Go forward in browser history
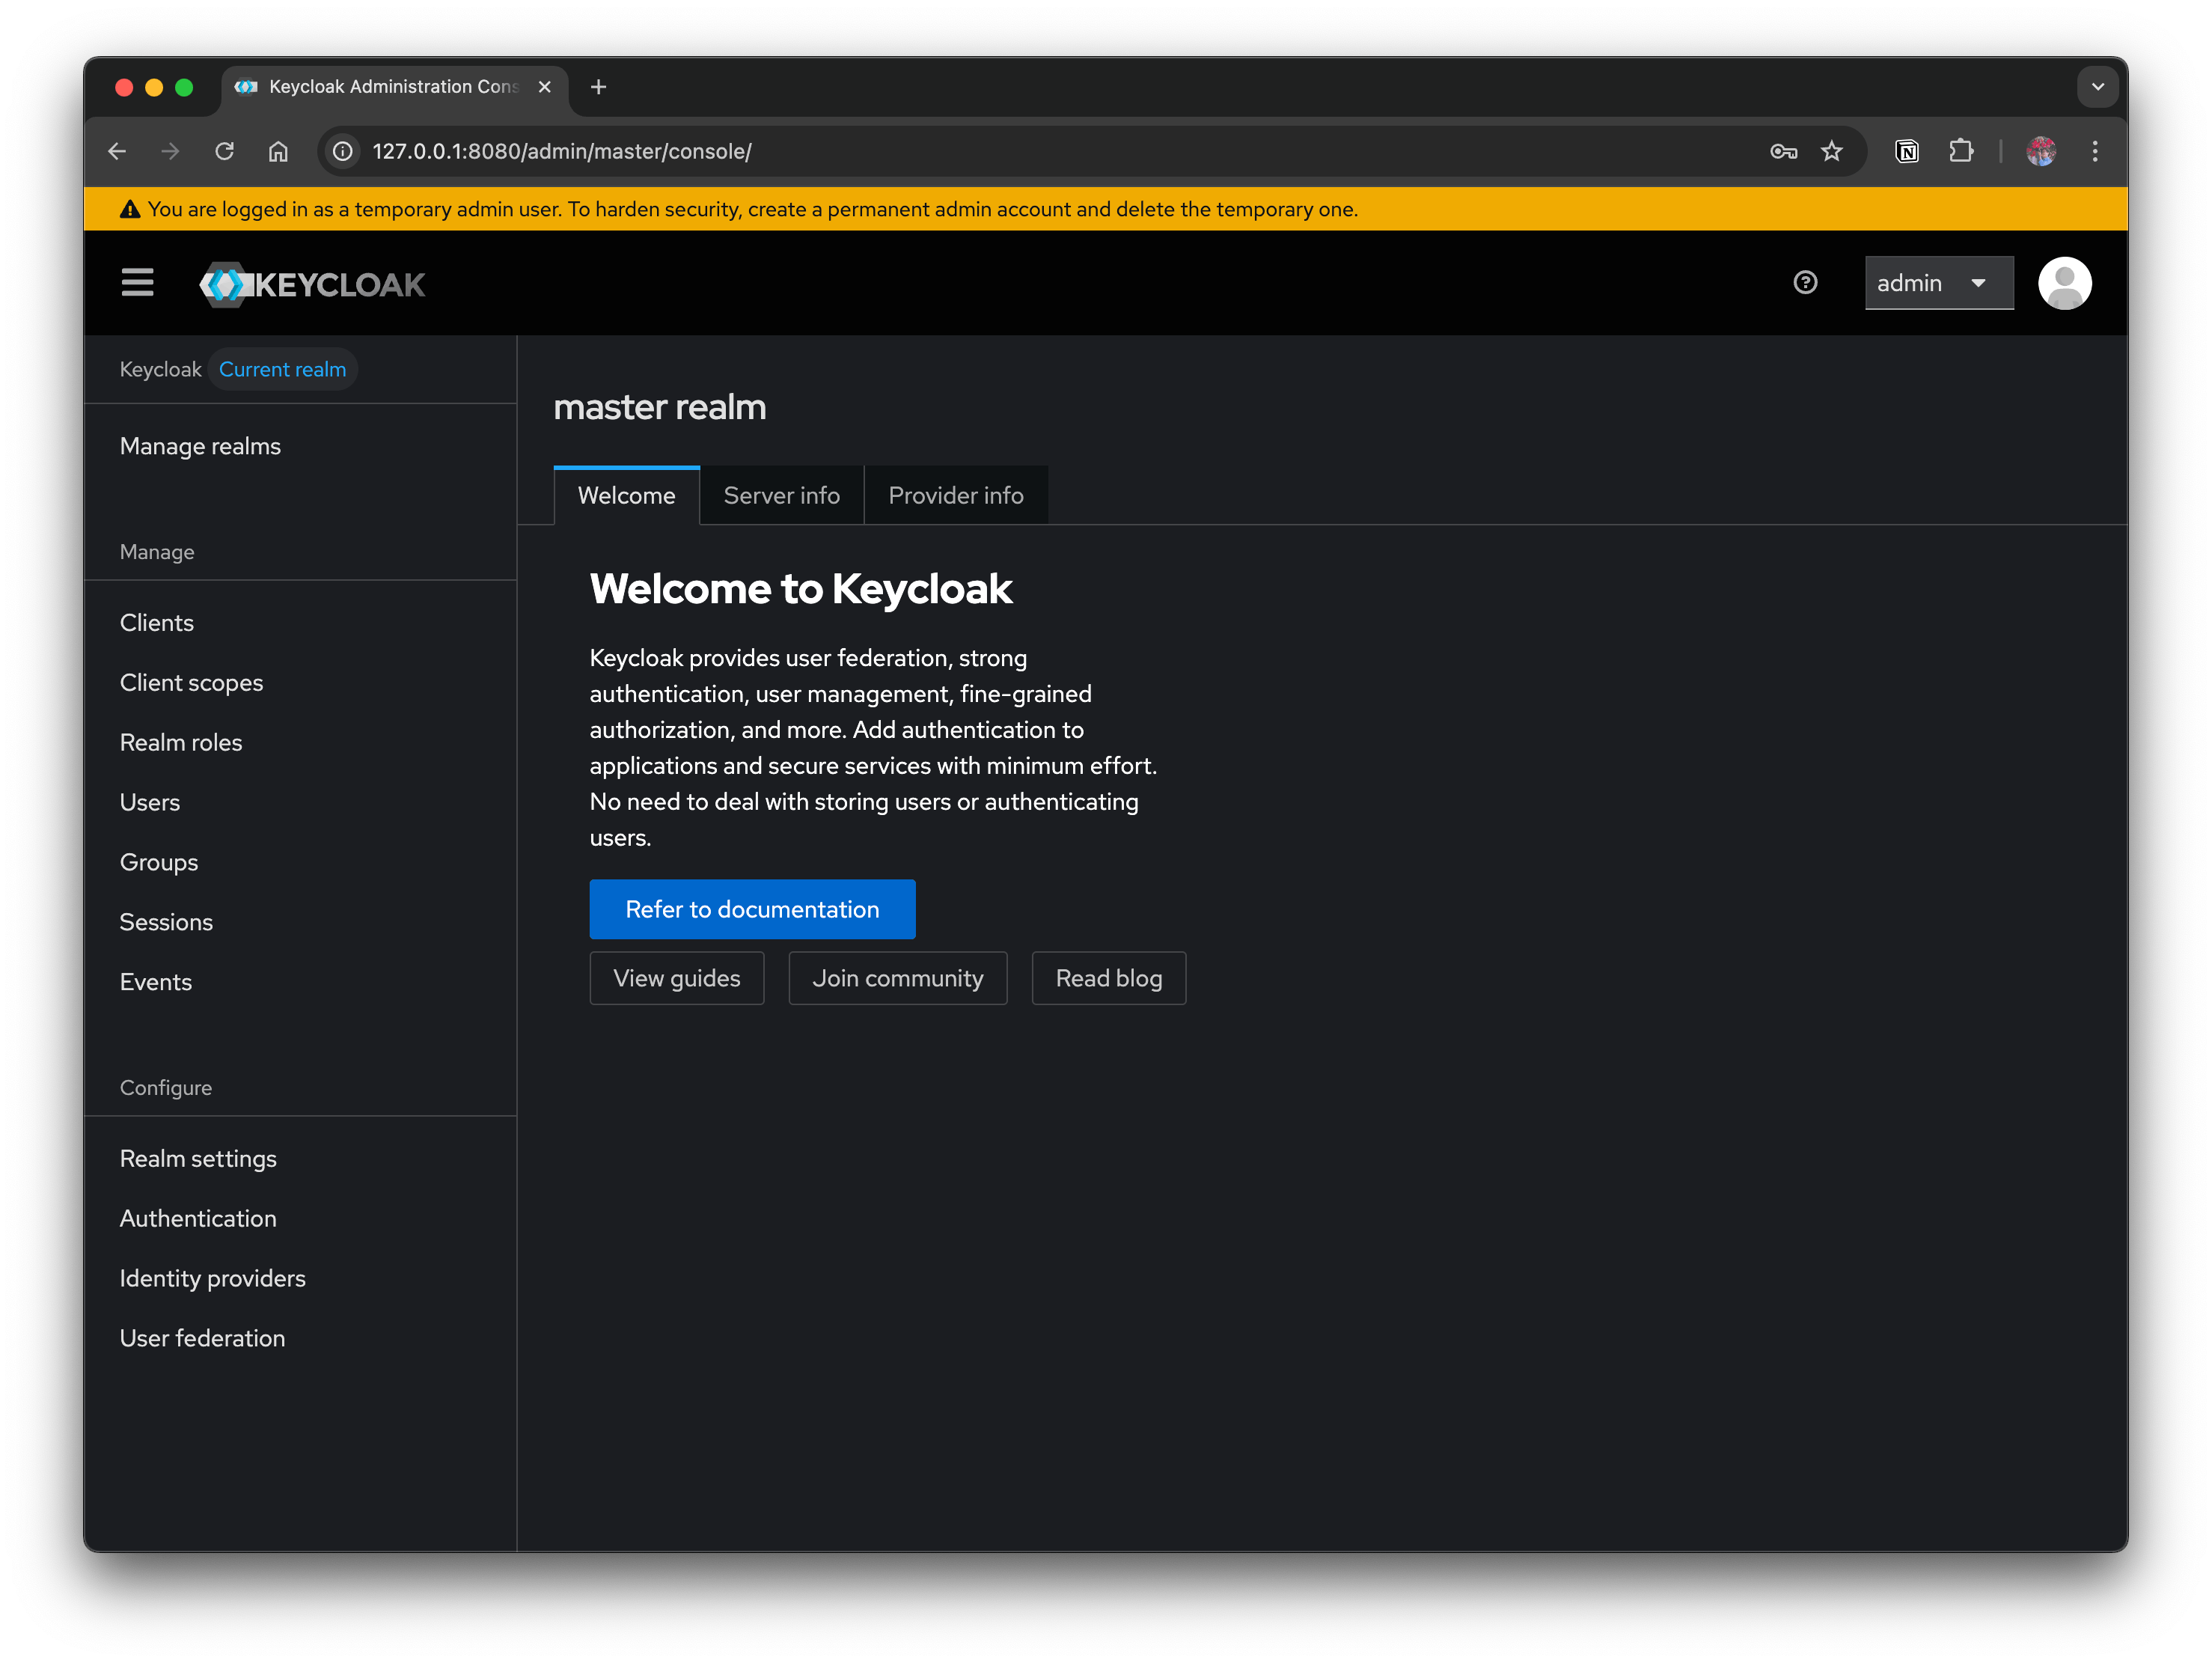 pos(170,151)
